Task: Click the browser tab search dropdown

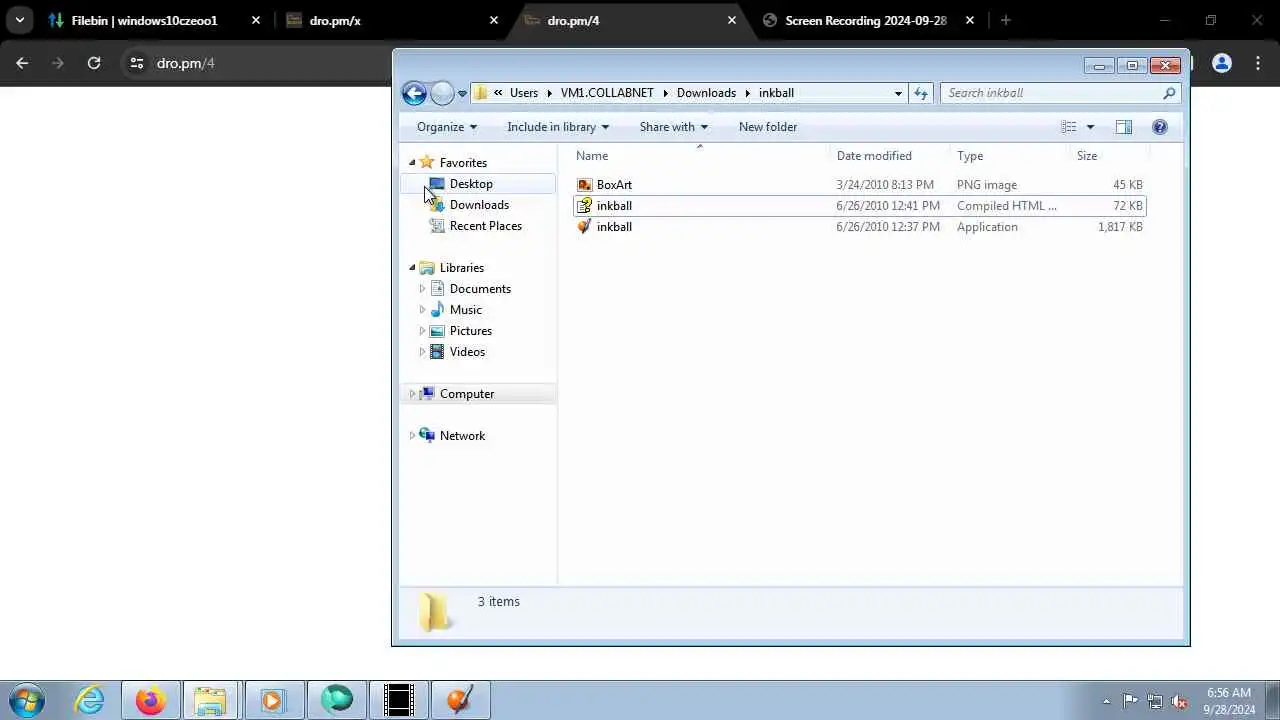Action: tap(19, 20)
